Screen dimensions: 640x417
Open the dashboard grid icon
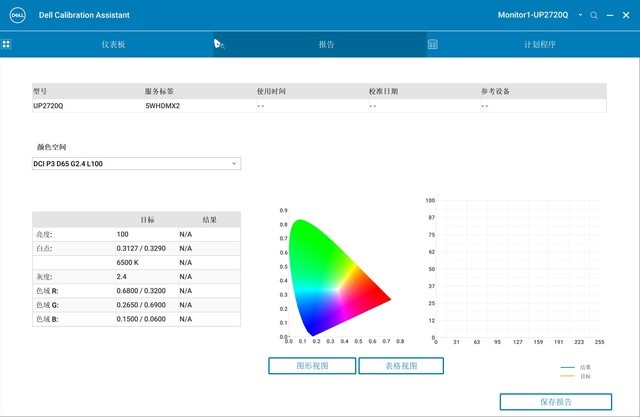[6, 44]
